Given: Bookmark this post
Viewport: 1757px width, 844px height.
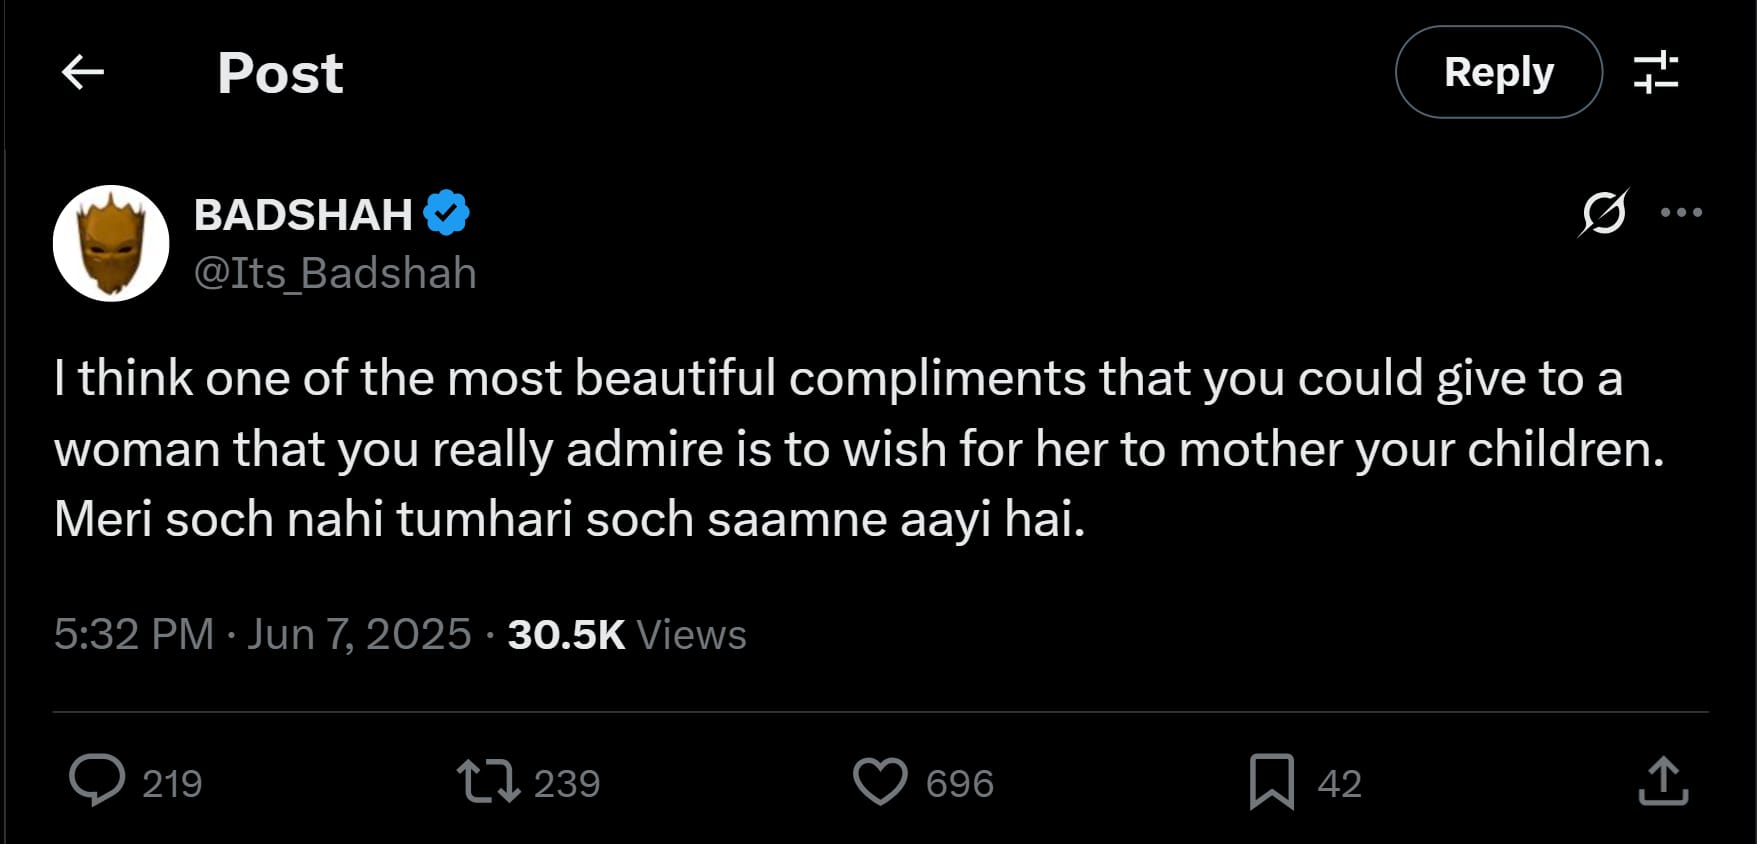Looking at the screenshot, I should pos(1271,782).
